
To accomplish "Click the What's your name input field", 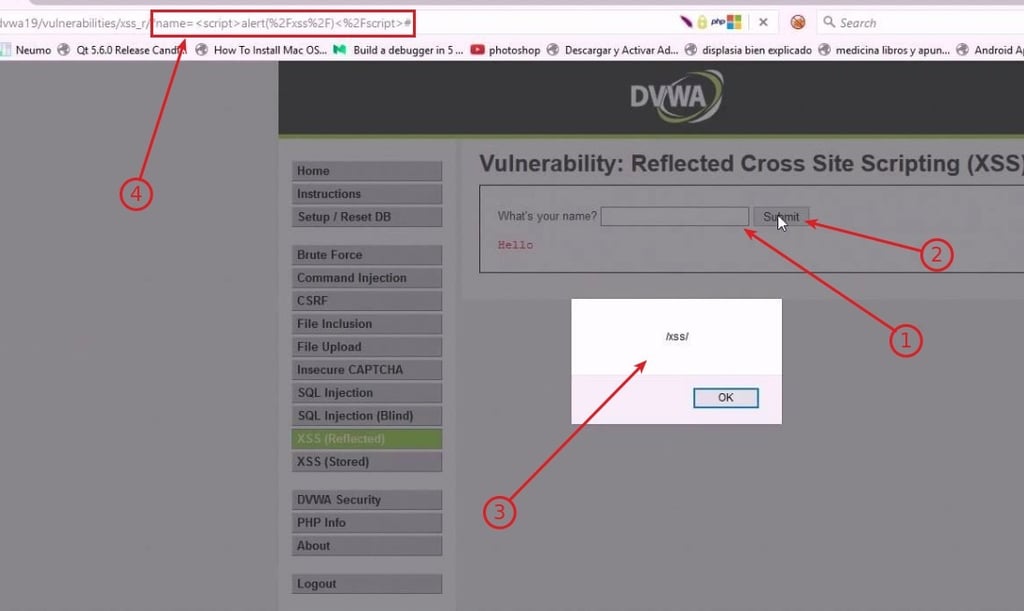I will pyautogui.click(x=675, y=216).
